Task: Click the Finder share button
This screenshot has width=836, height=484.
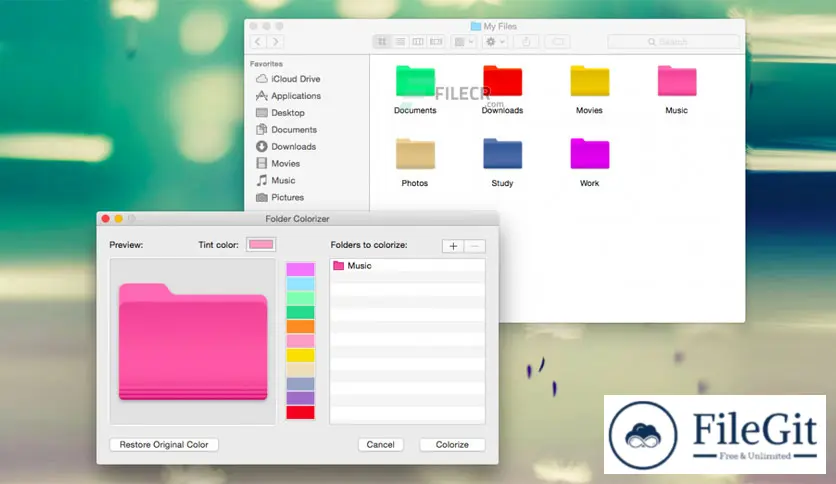Action: (526, 42)
